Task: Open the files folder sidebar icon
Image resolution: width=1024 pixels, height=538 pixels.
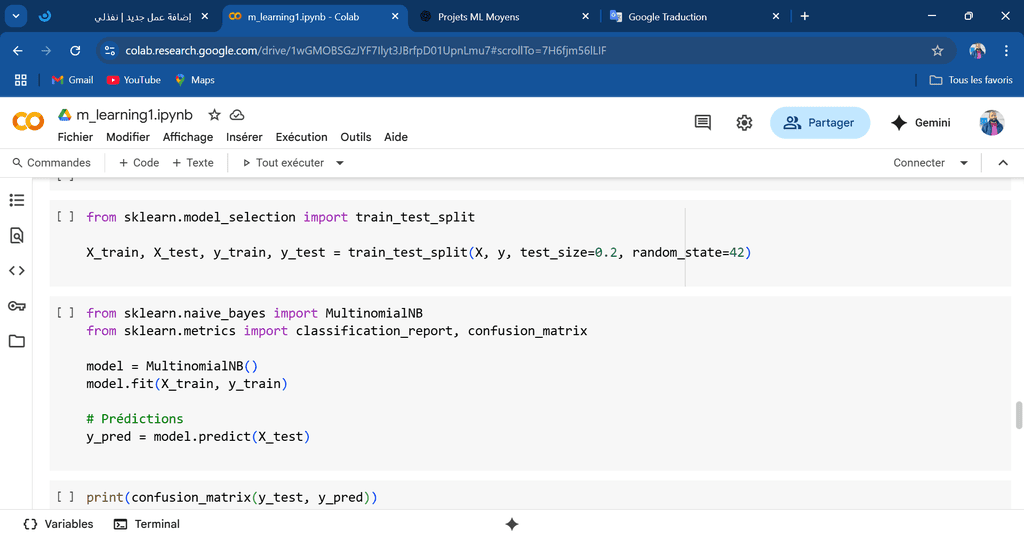Action: click(x=17, y=341)
